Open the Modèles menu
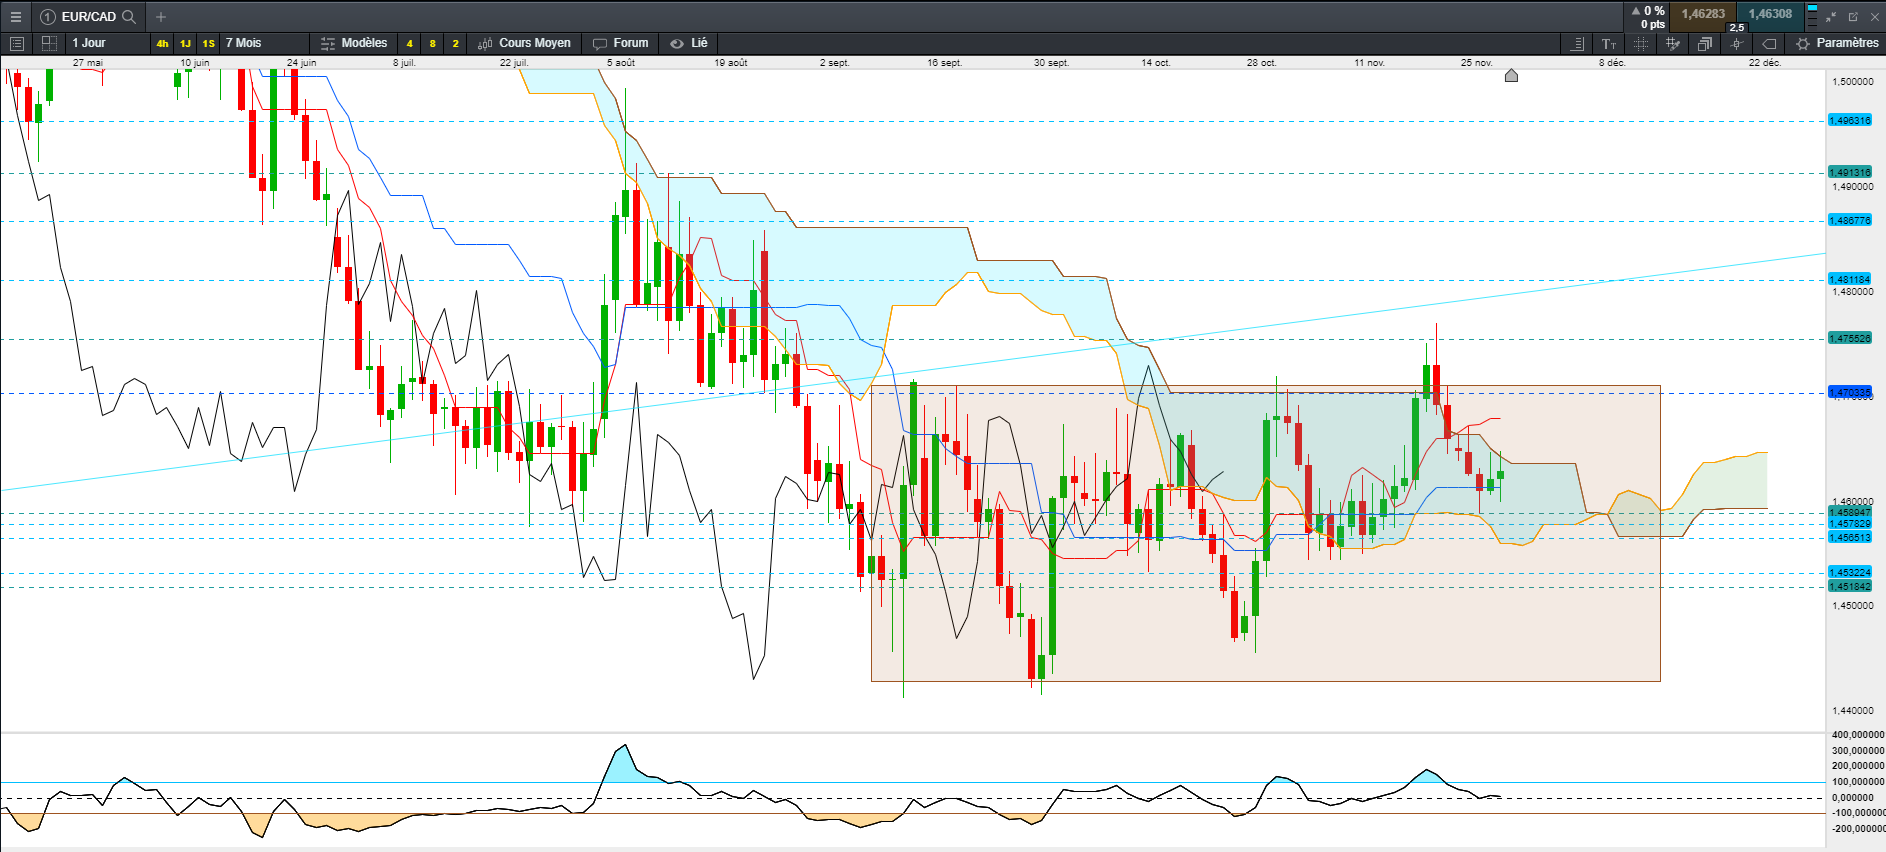Viewport: 1886px width, 852px height. pyautogui.click(x=354, y=43)
